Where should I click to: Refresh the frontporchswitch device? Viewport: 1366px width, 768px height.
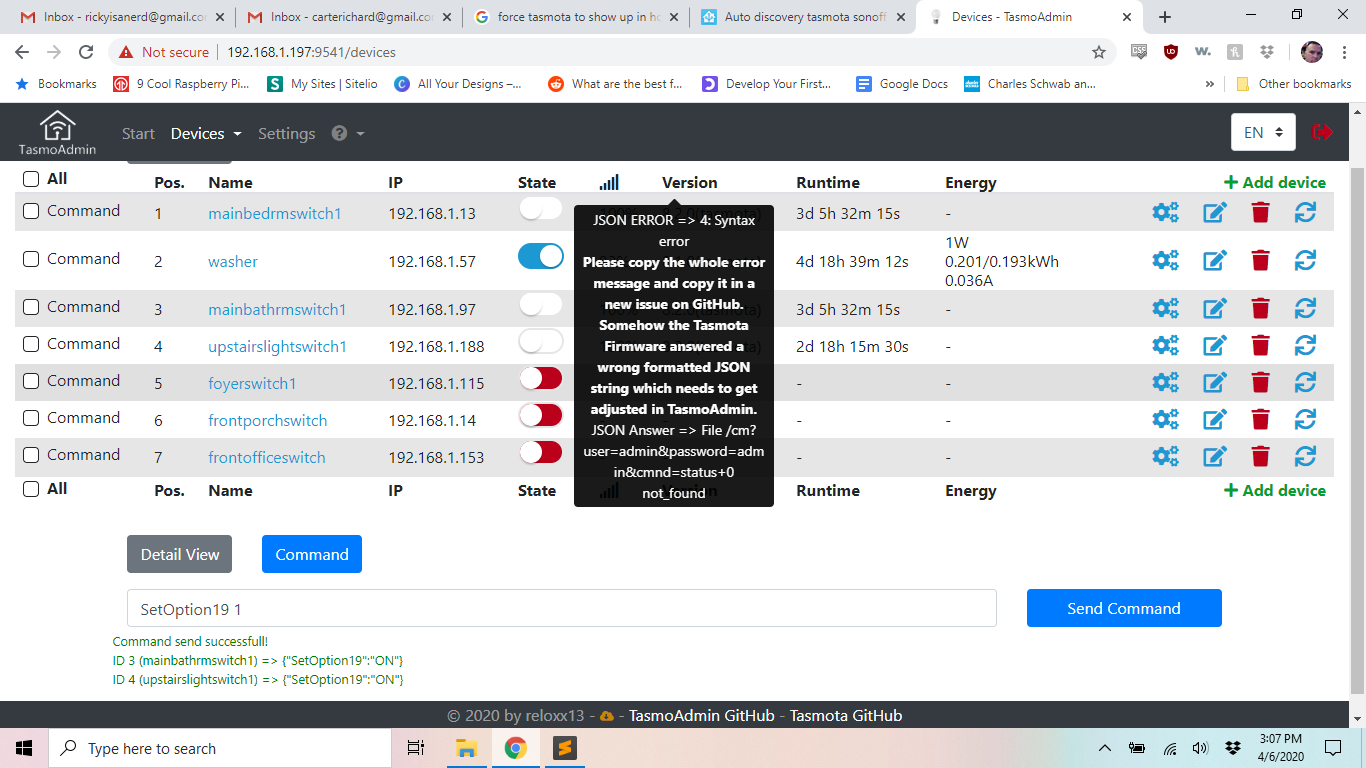[1305, 419]
